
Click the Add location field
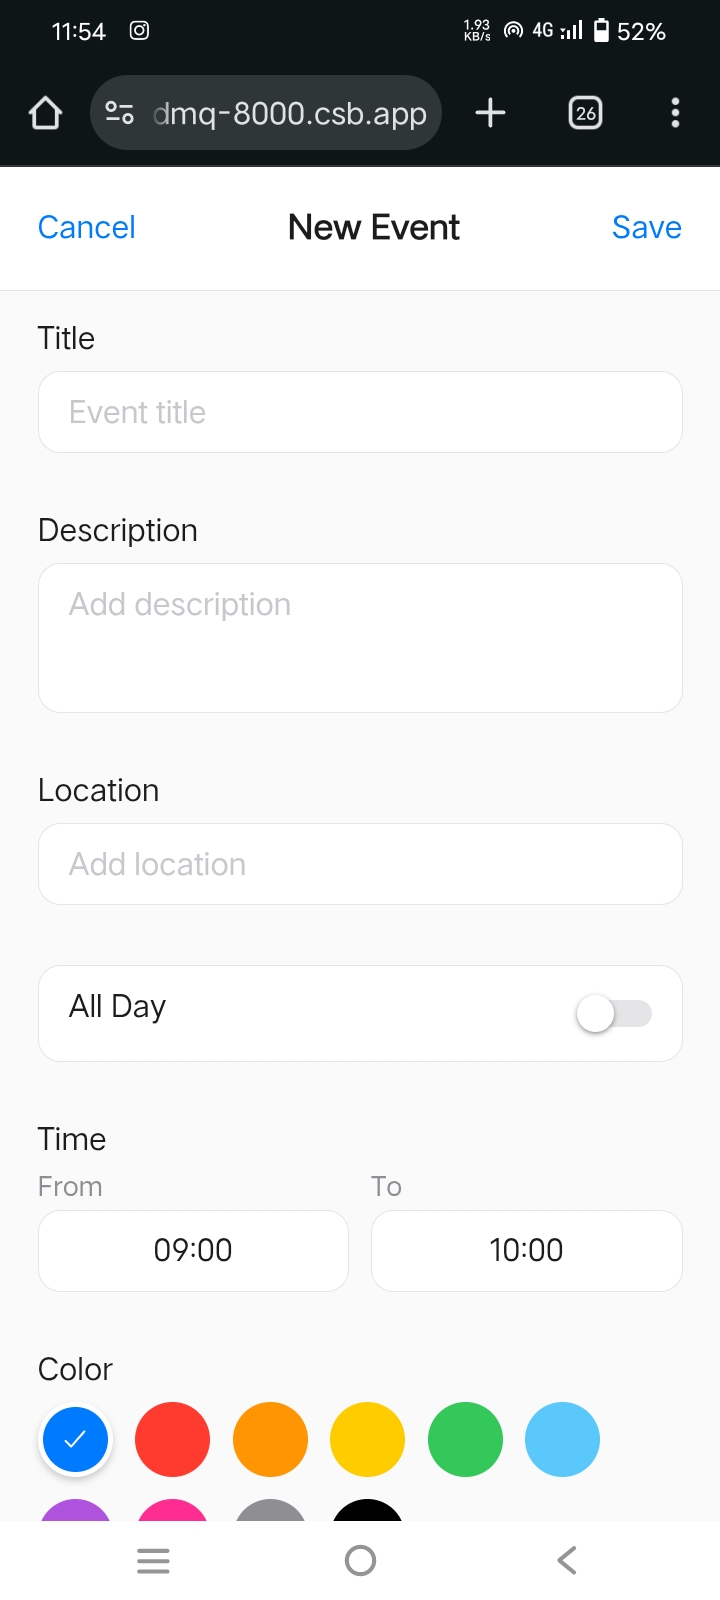(360, 864)
